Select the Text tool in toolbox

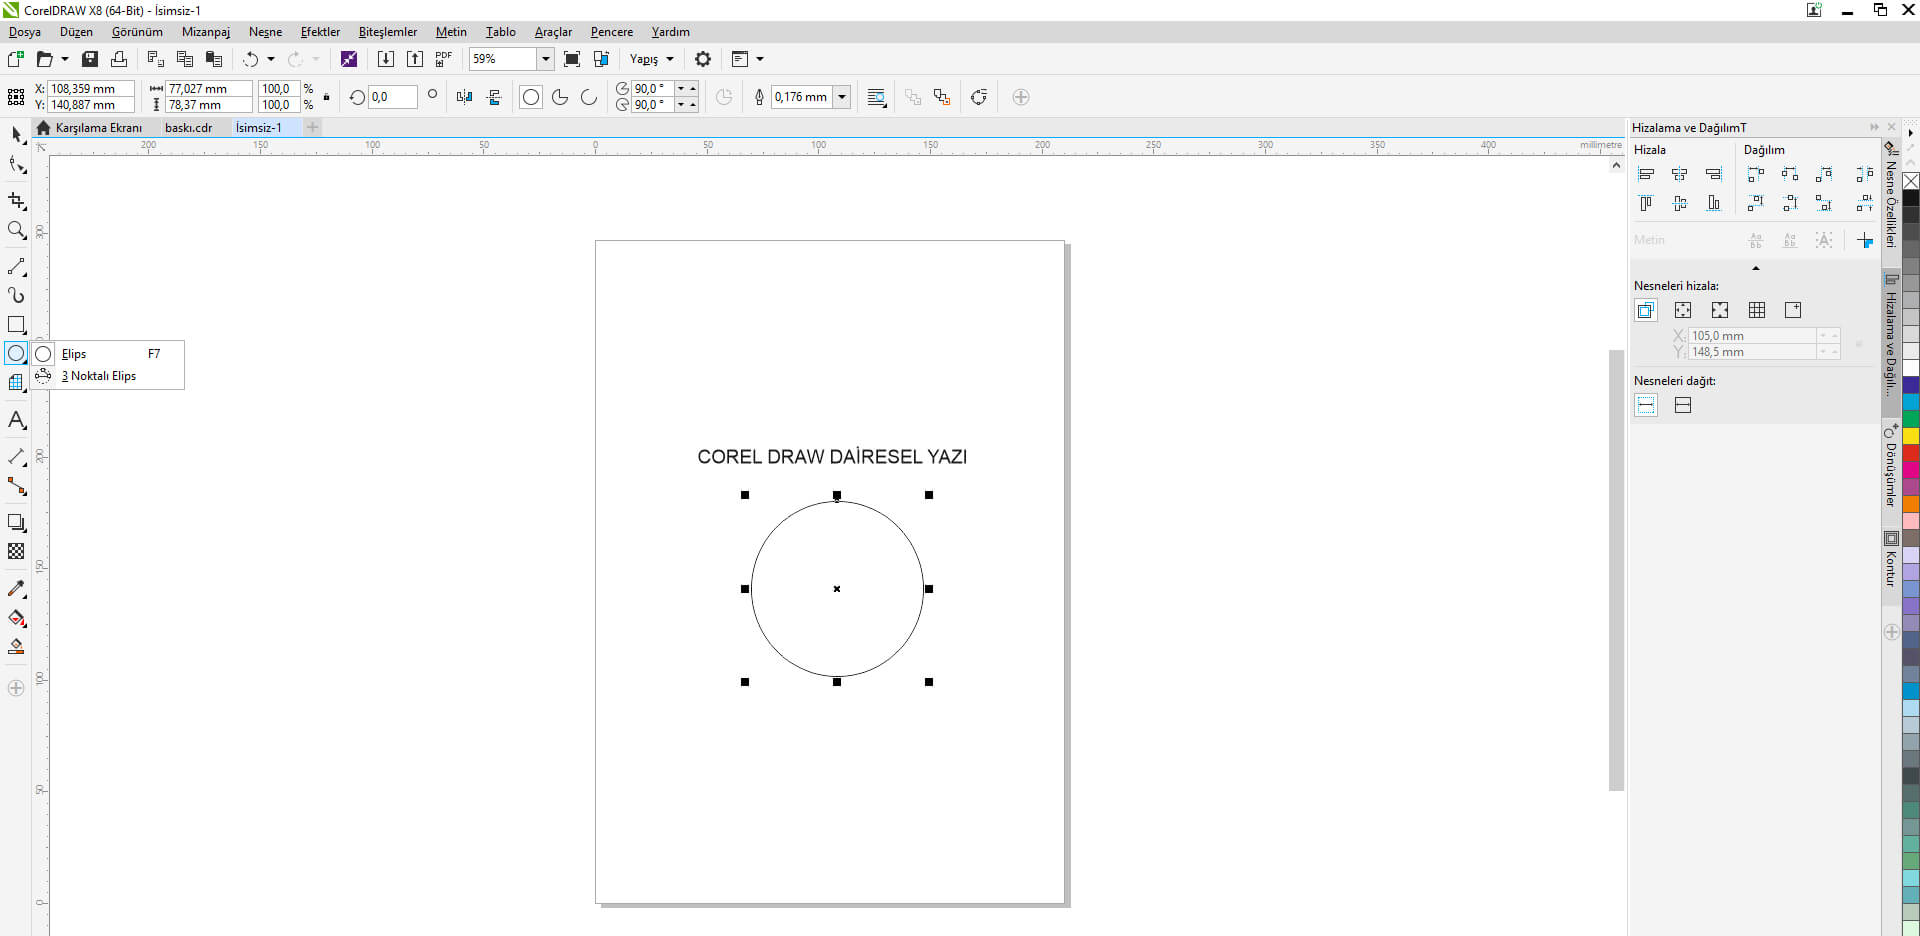coord(16,420)
